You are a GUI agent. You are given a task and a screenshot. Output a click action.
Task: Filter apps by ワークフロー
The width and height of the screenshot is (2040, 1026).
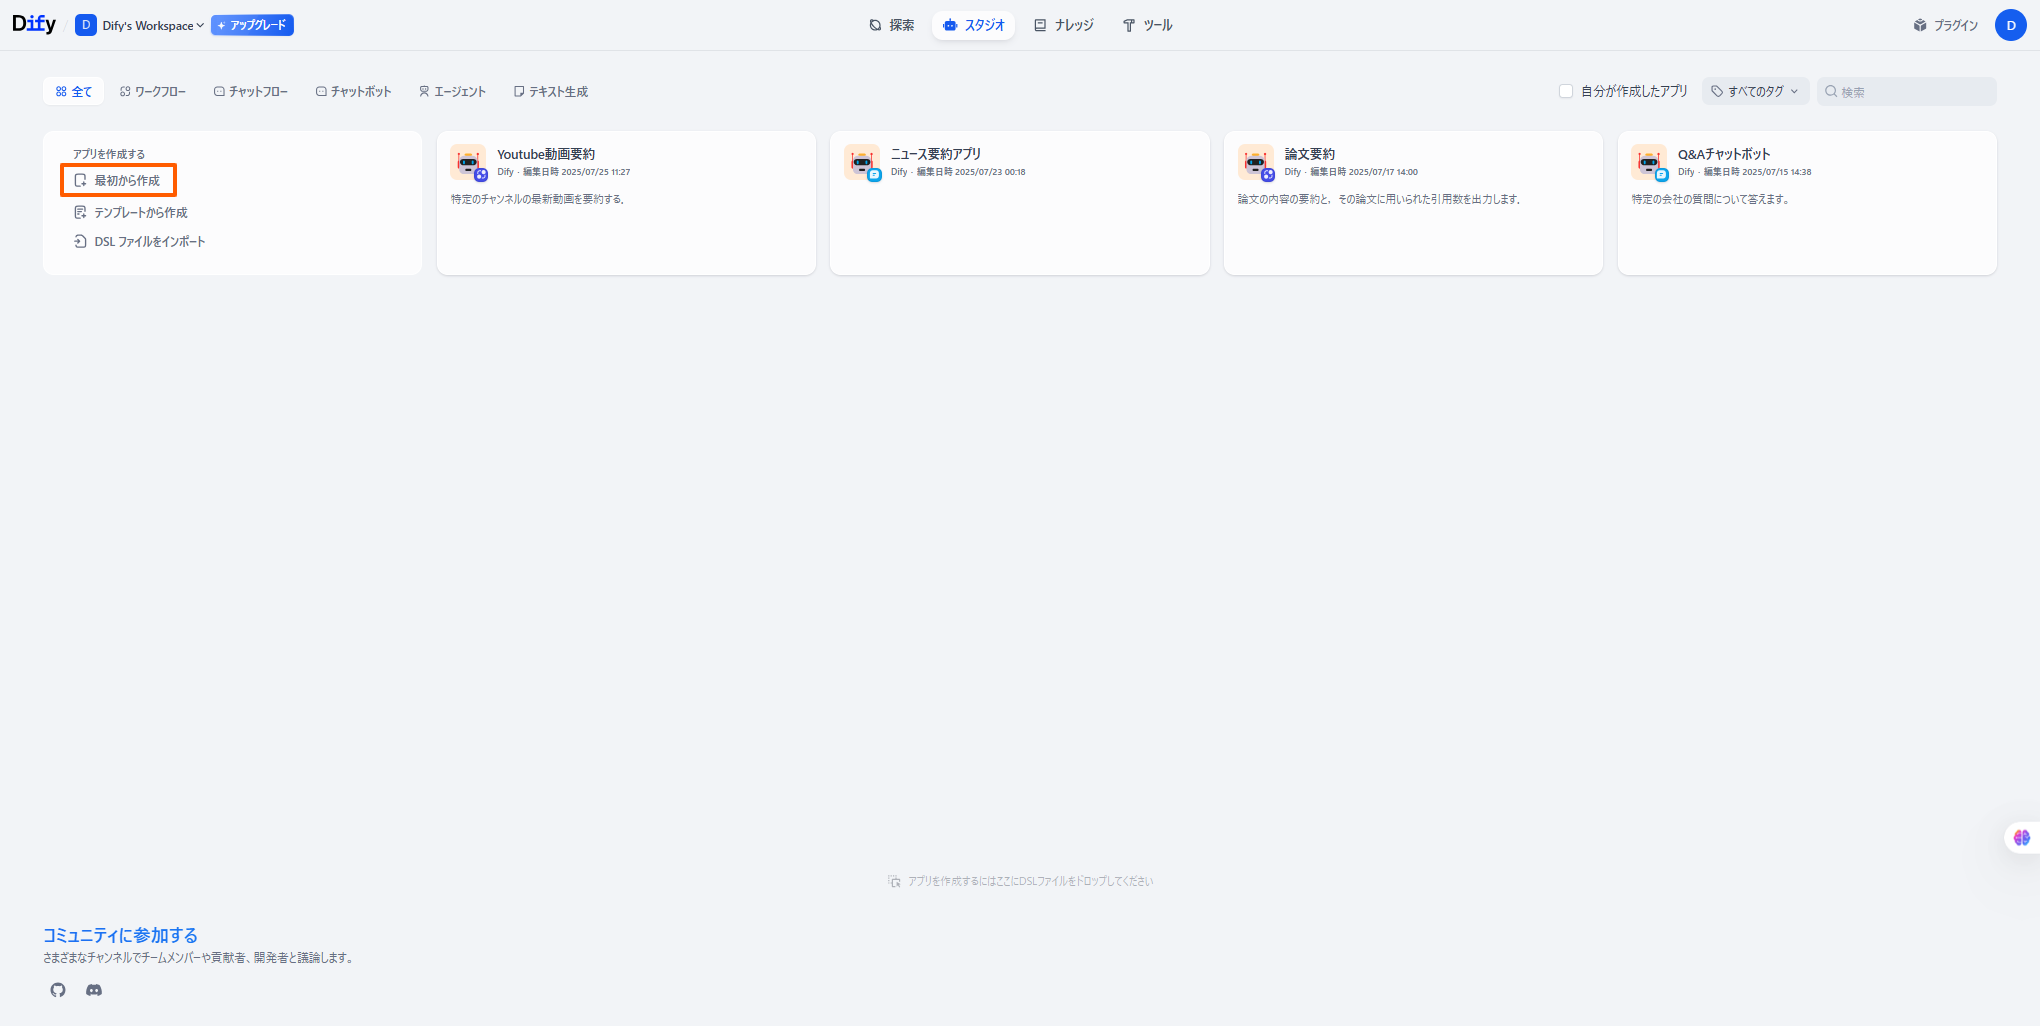[153, 91]
